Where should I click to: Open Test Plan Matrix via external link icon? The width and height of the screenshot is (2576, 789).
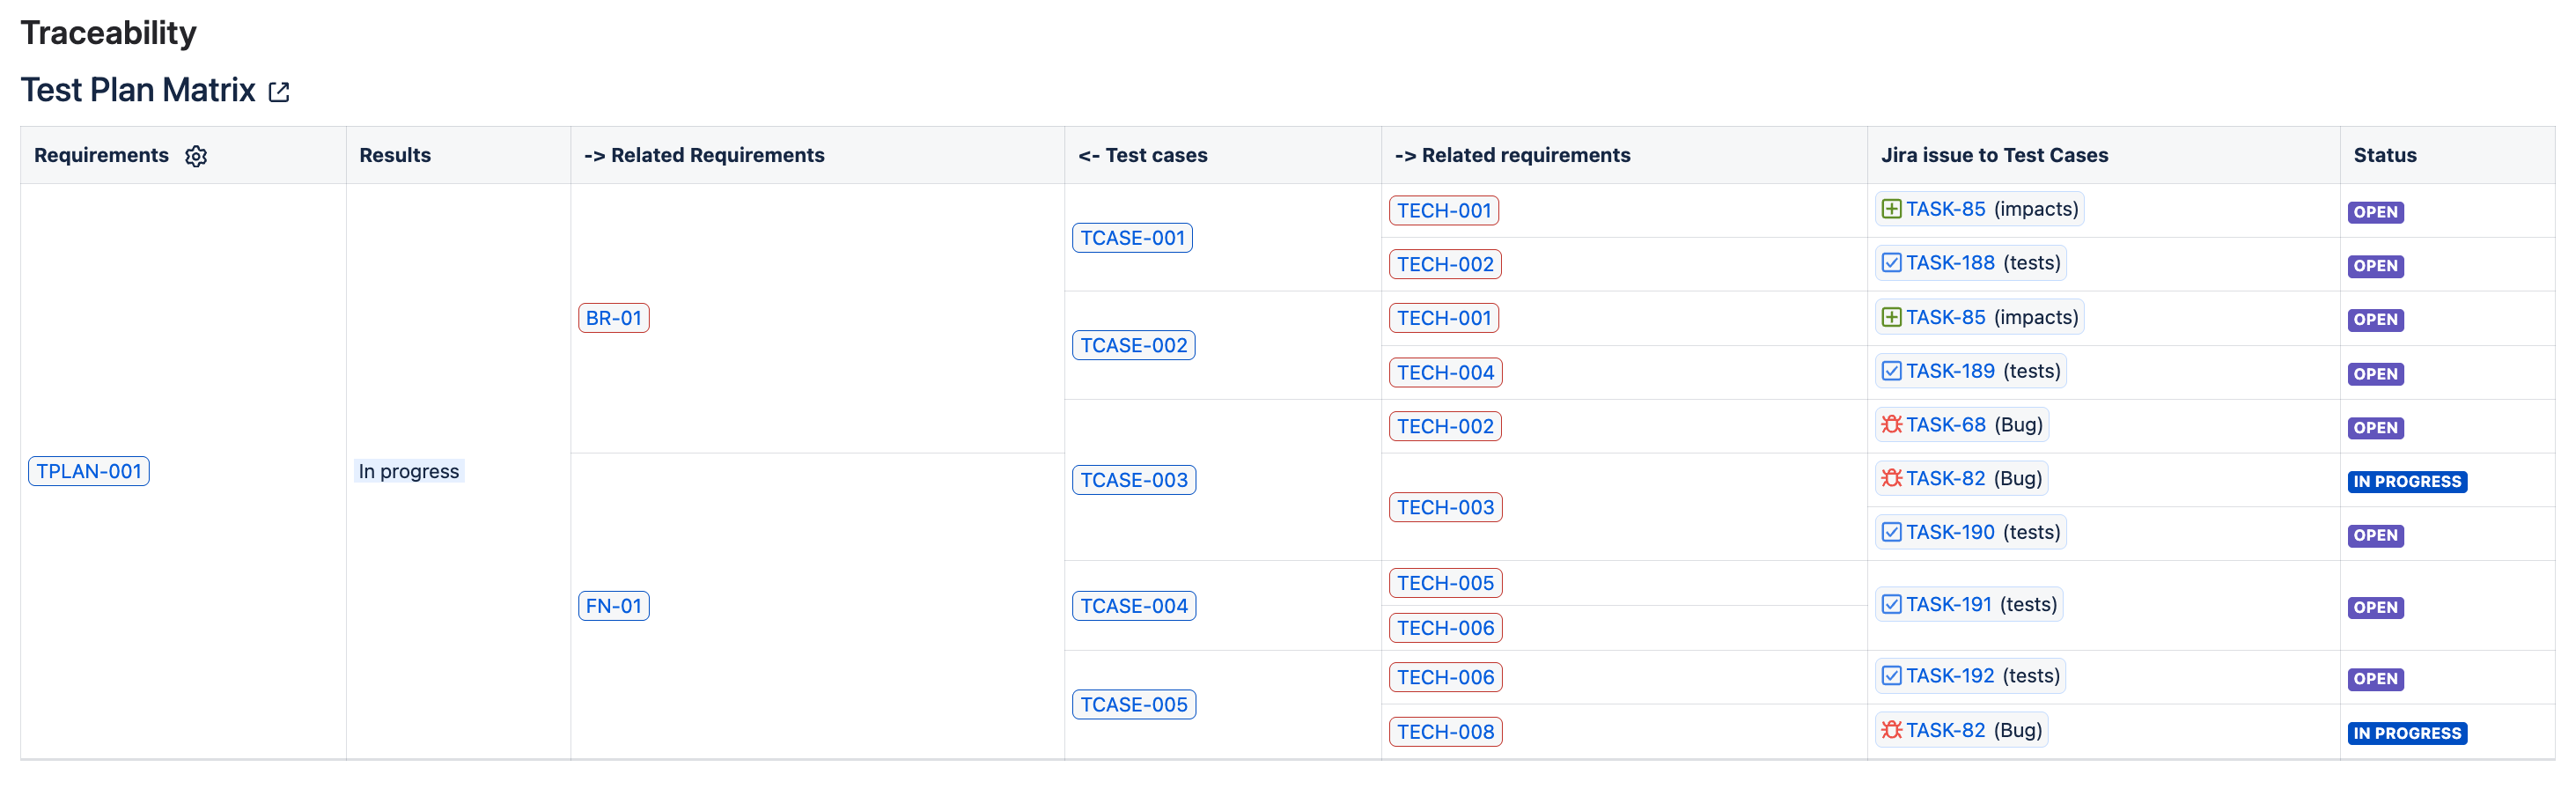click(278, 91)
